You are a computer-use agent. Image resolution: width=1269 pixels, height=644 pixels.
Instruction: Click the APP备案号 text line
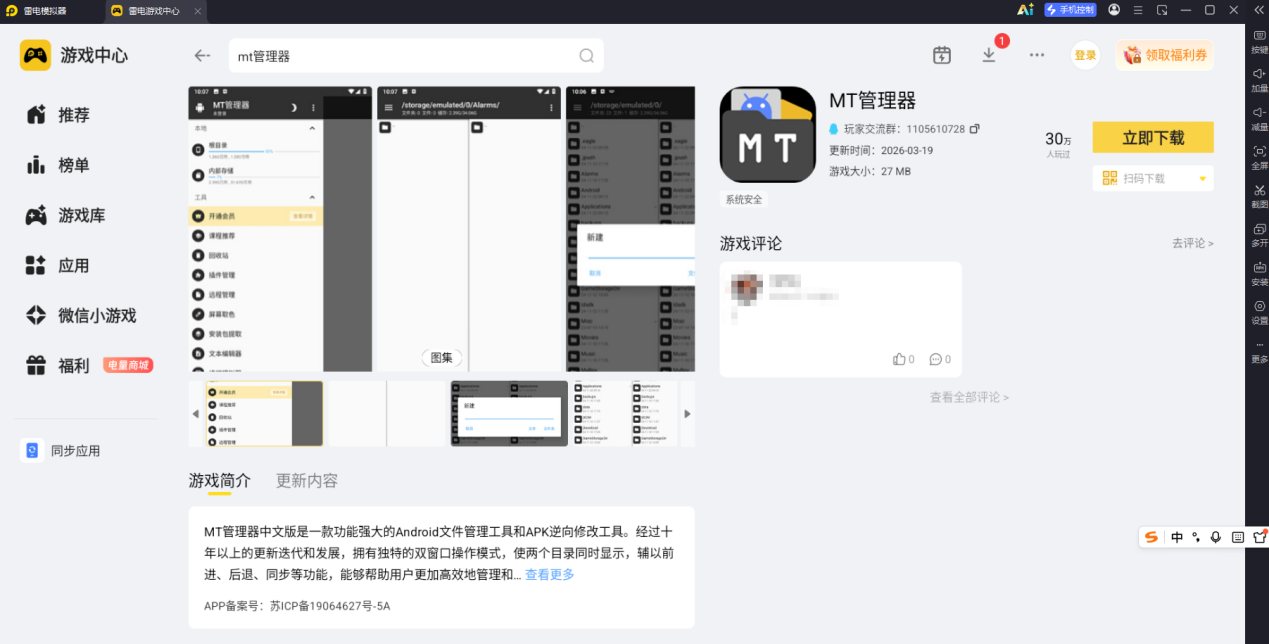(x=297, y=606)
